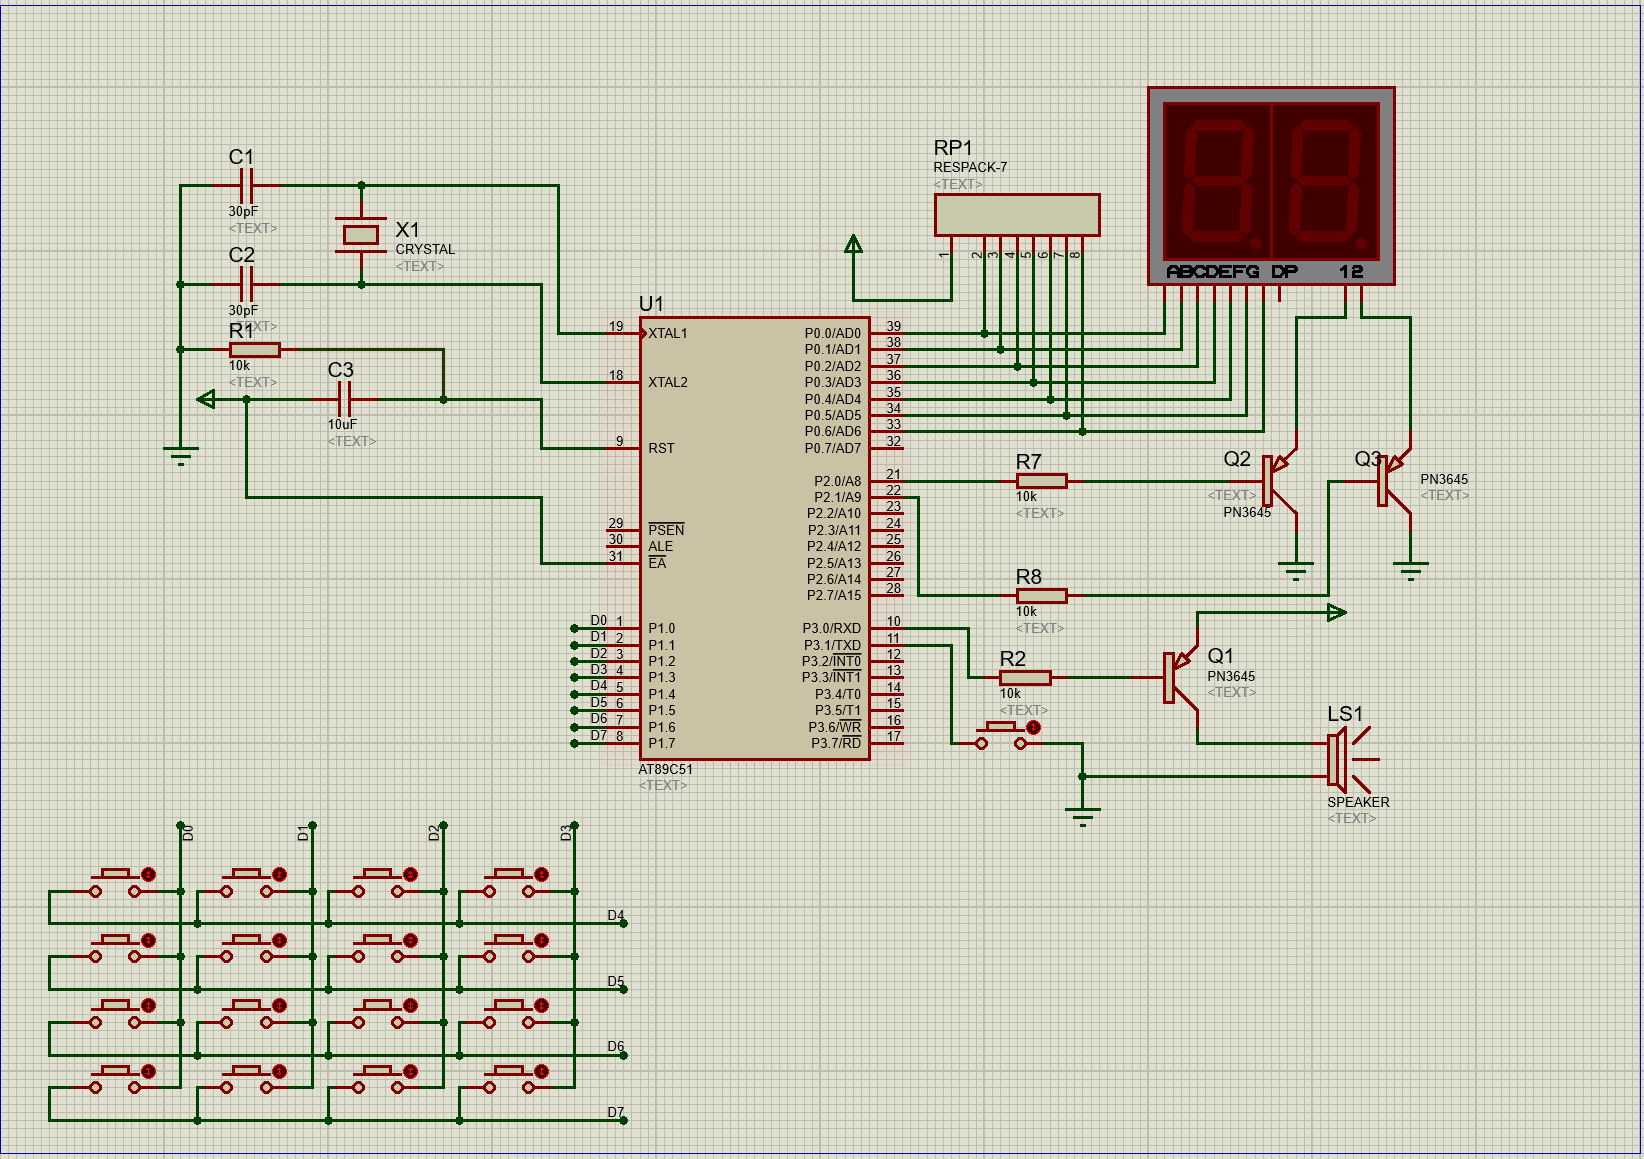Click PN3645 label beneath Q2
The height and width of the screenshot is (1159, 1644).
coord(1247,513)
